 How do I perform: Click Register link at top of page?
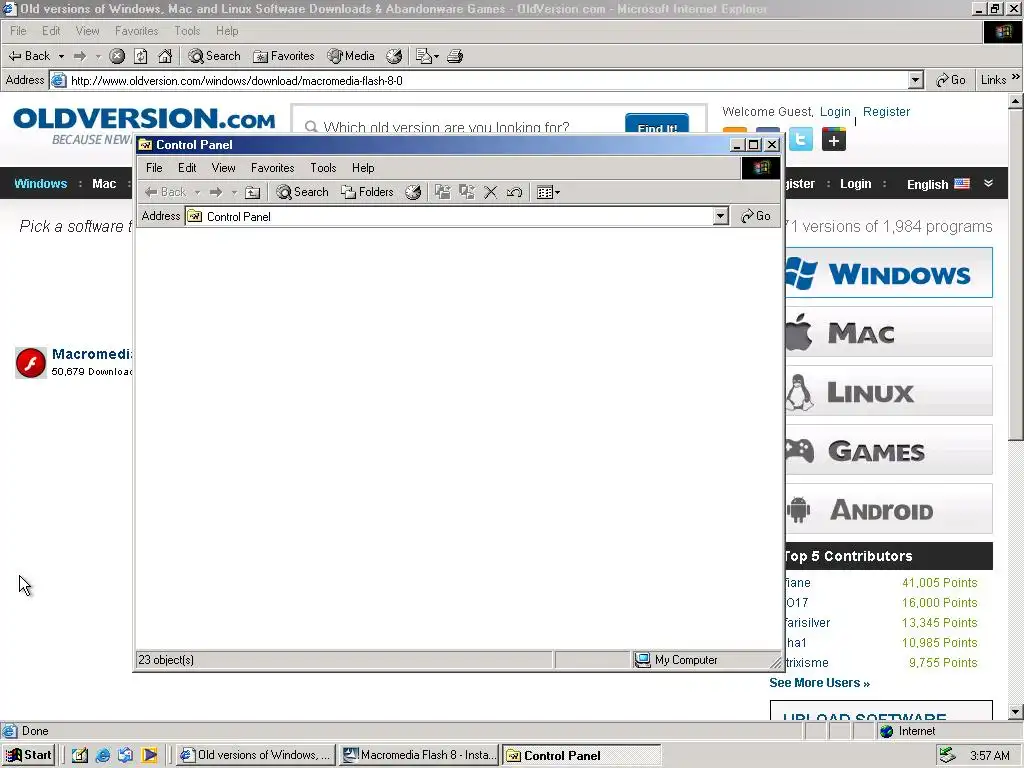pyautogui.click(x=886, y=112)
